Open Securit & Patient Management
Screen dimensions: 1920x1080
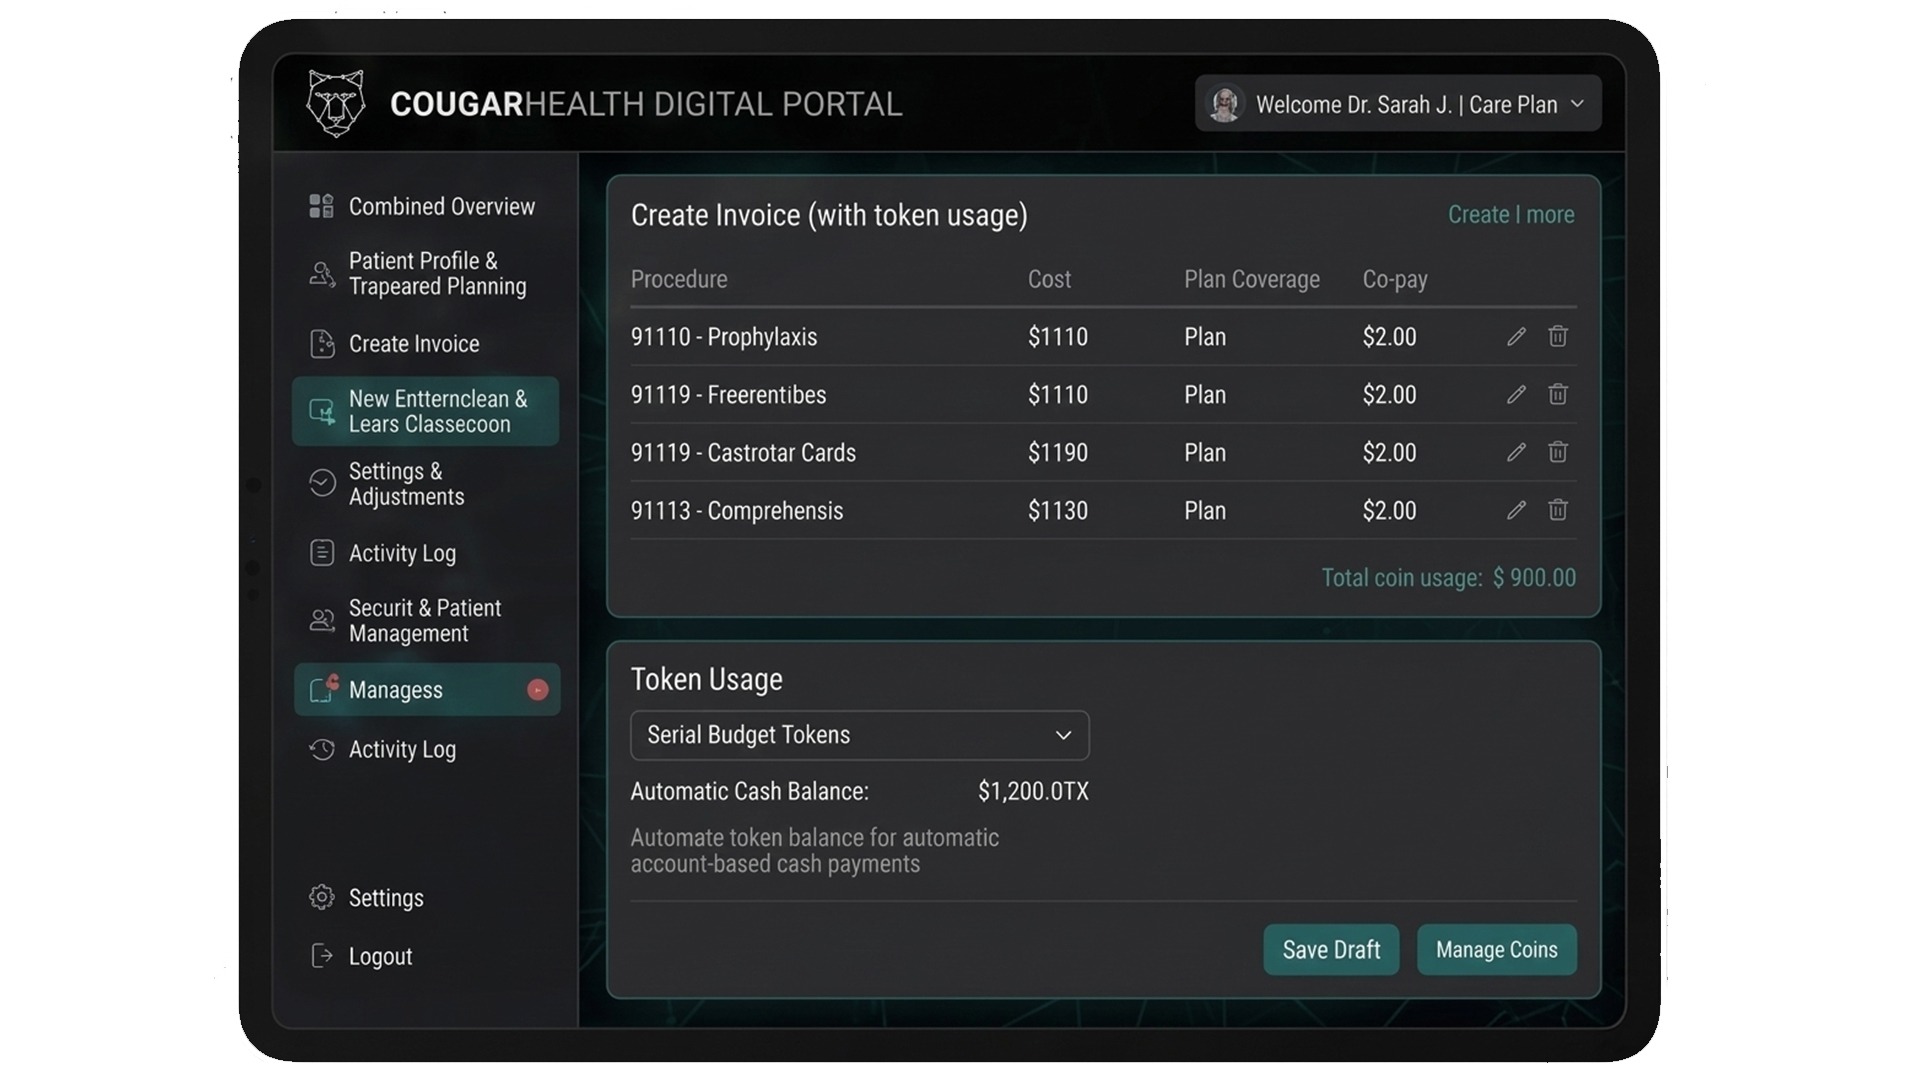[424, 620]
